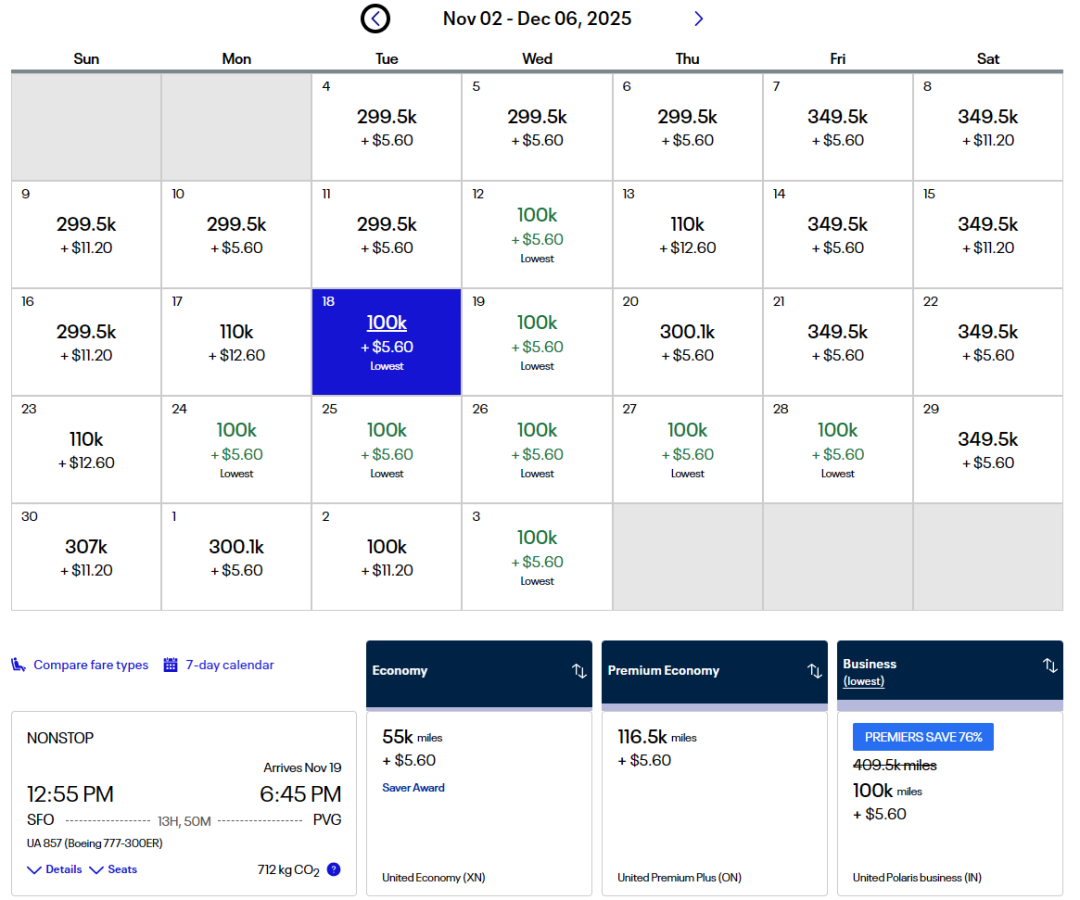Click the 7-day calendar icon
The image size is (1080, 900).
pyautogui.click(x=170, y=665)
